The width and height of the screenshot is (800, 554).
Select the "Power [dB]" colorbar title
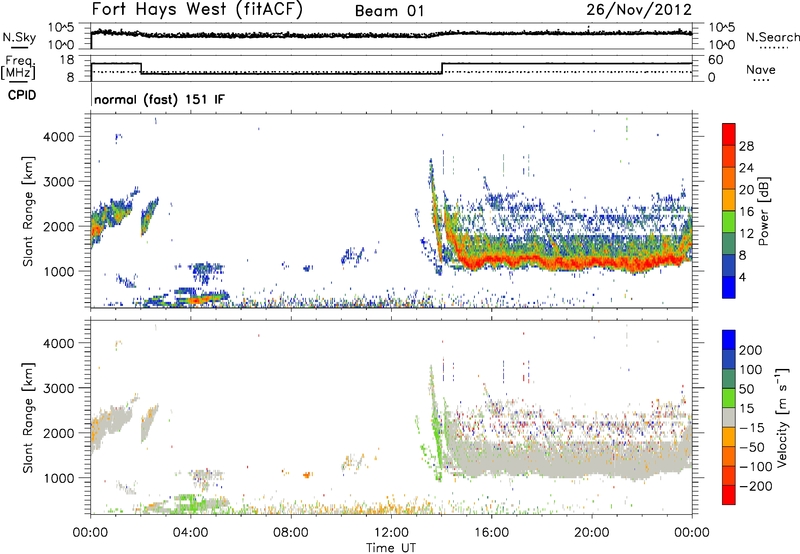(x=764, y=211)
